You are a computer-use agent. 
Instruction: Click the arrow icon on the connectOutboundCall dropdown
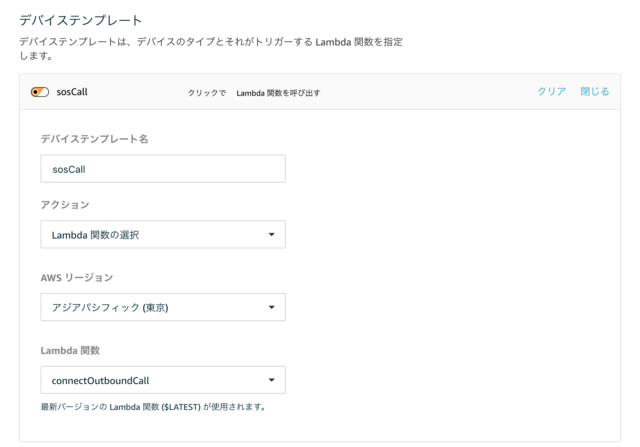click(x=271, y=380)
